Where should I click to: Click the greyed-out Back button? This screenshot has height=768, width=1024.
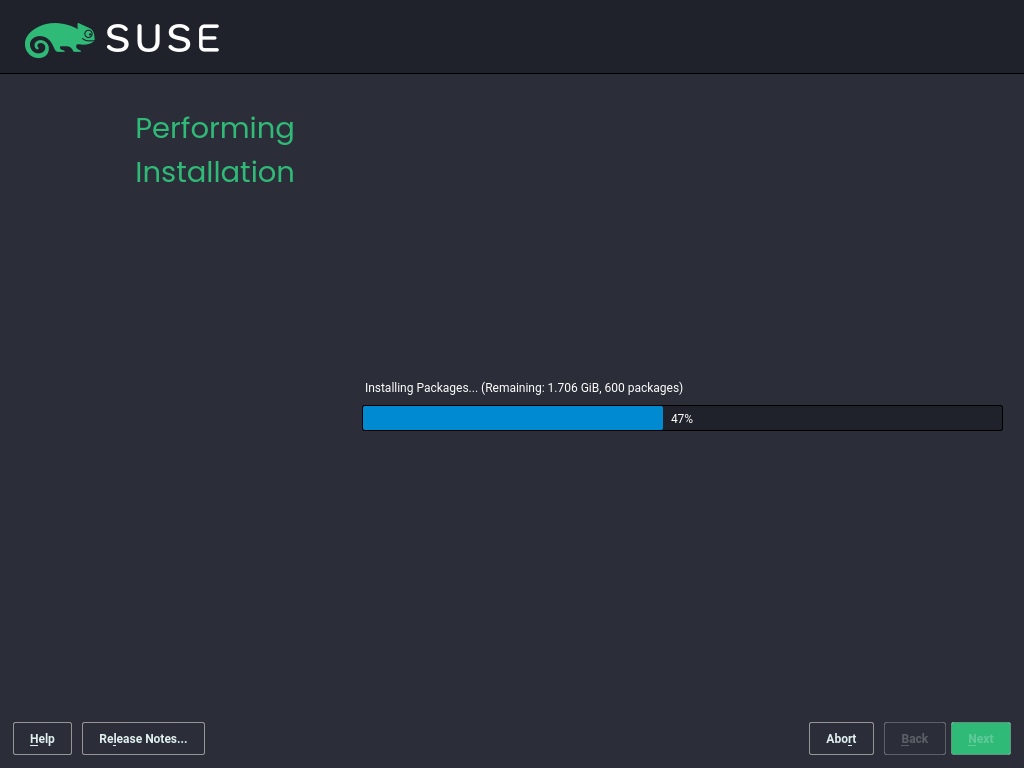tap(915, 739)
